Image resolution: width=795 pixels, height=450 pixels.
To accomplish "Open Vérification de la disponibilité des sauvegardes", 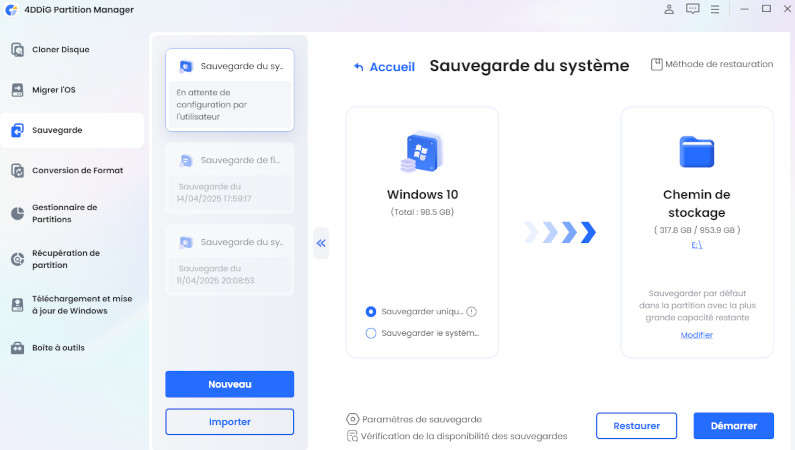I will click(x=464, y=436).
